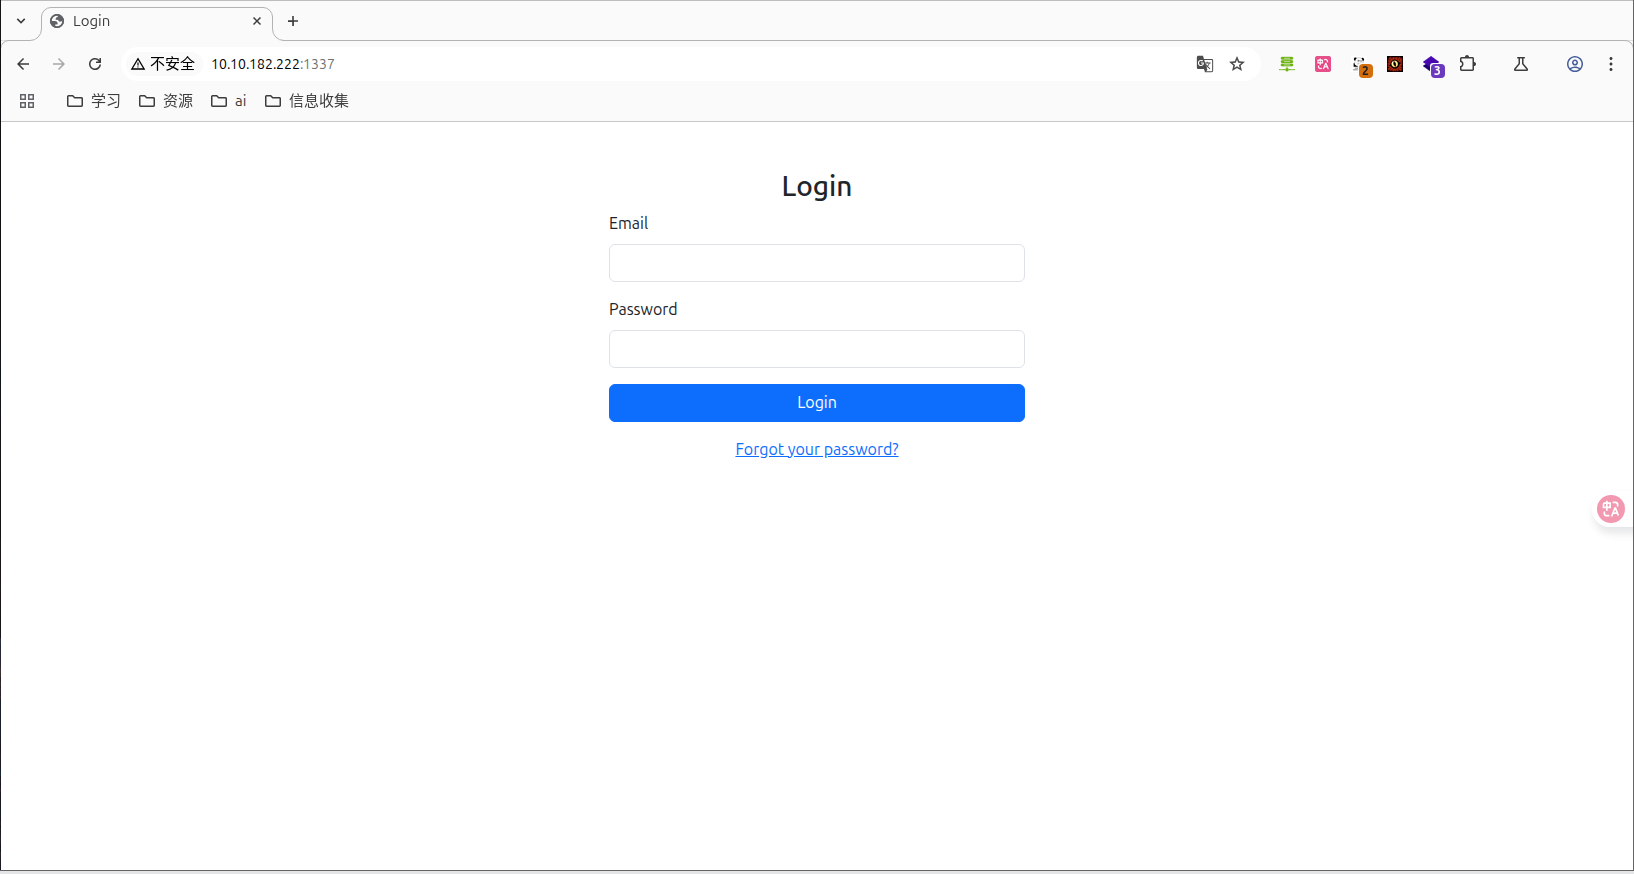Click the Google Translate icon in address bar
1634x874 pixels.
point(1205,64)
